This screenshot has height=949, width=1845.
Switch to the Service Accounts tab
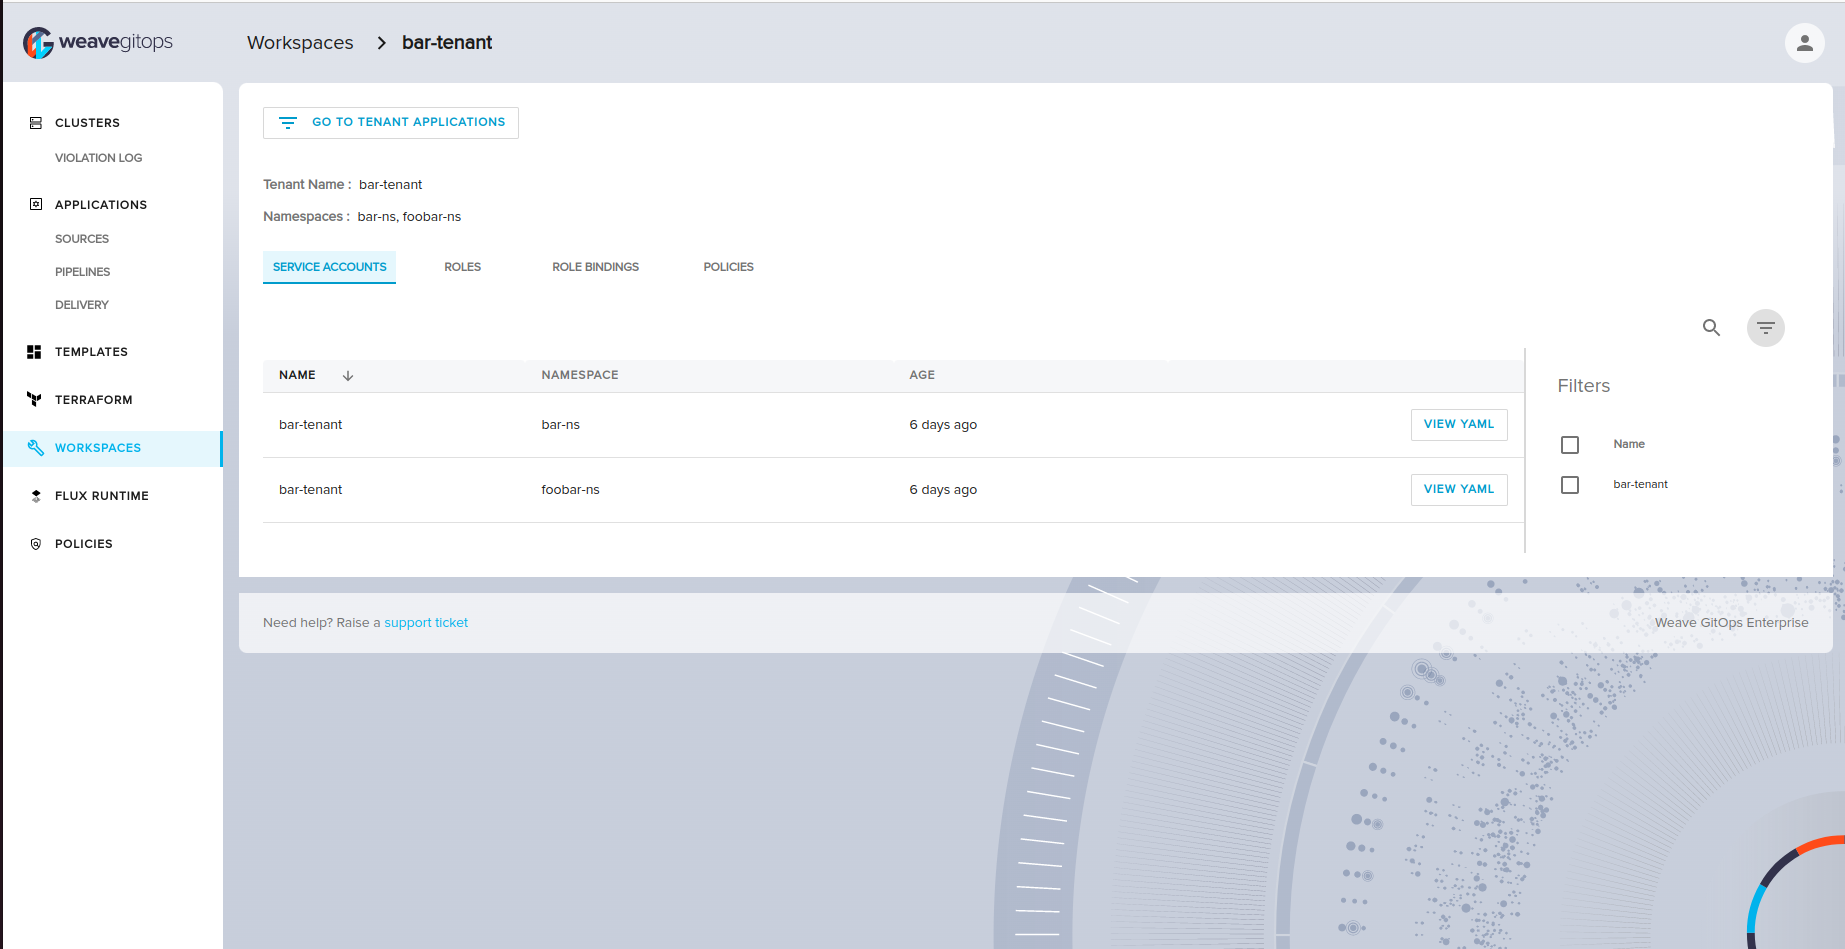(x=329, y=267)
